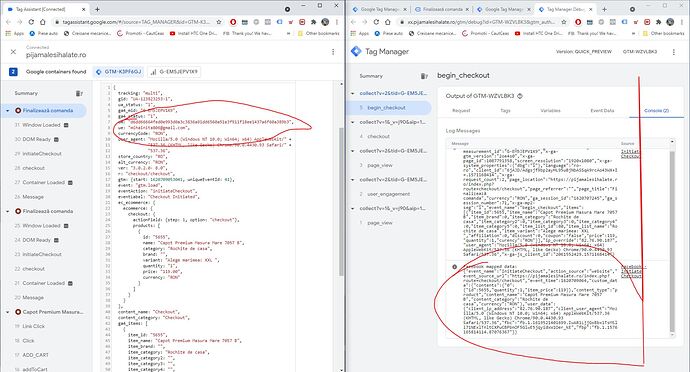
Task: Open profile avatar in right browser window
Action: 670,22
